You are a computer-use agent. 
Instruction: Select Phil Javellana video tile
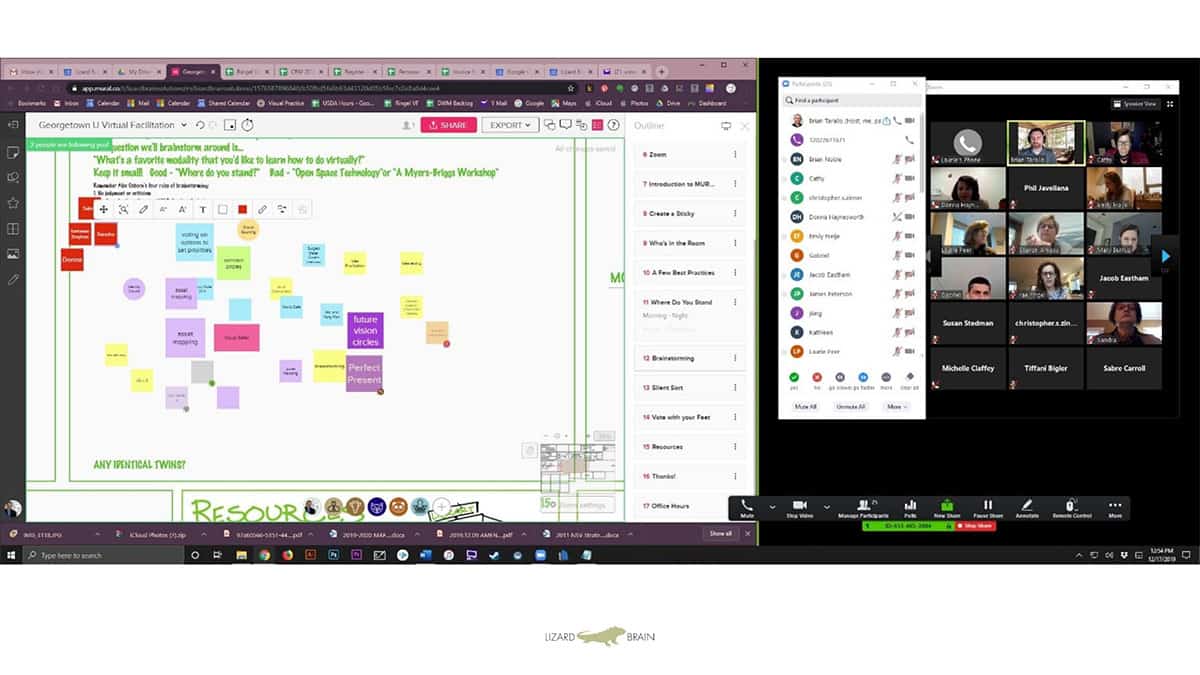tap(1047, 187)
